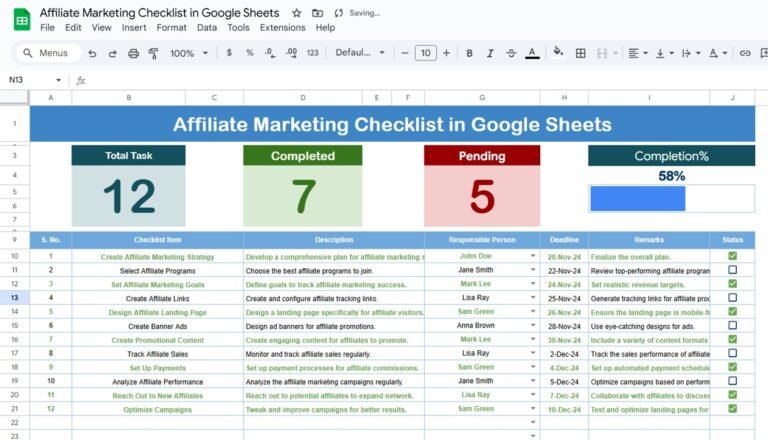Screen dimensions: 768x440
Task: Open the borders tool
Action: 580,53
